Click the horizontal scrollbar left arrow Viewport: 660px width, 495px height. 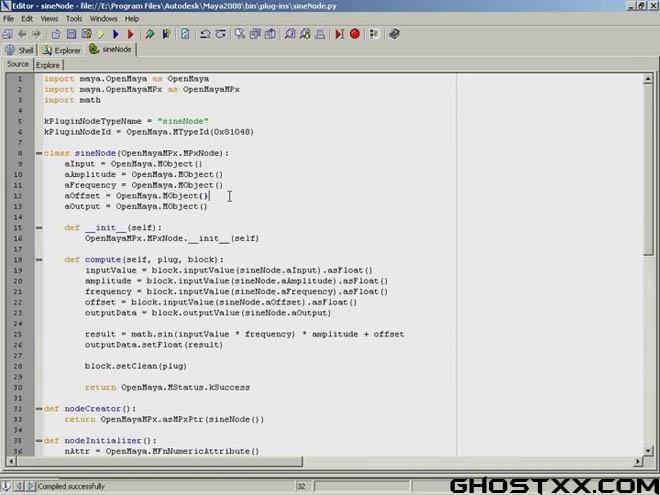[x=11, y=462]
